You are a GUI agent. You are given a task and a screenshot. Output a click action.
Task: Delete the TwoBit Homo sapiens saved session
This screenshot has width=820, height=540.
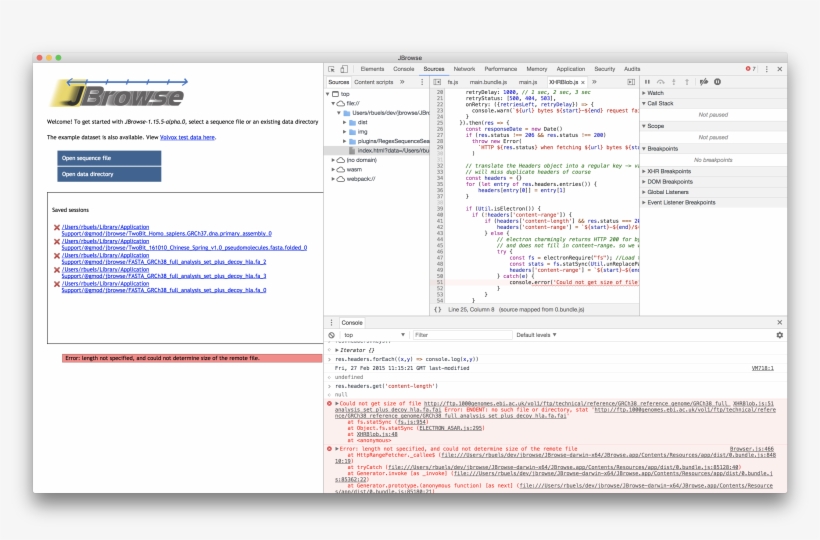coord(57,228)
